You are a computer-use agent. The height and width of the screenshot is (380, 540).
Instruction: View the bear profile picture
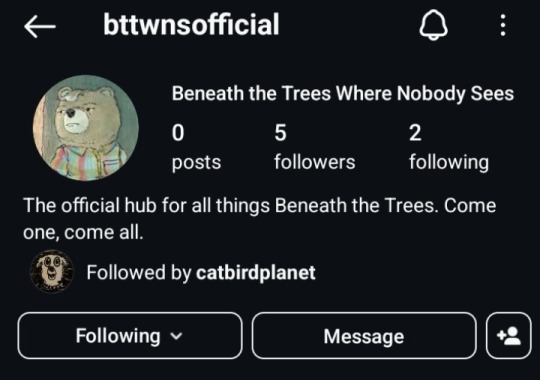coord(86,128)
